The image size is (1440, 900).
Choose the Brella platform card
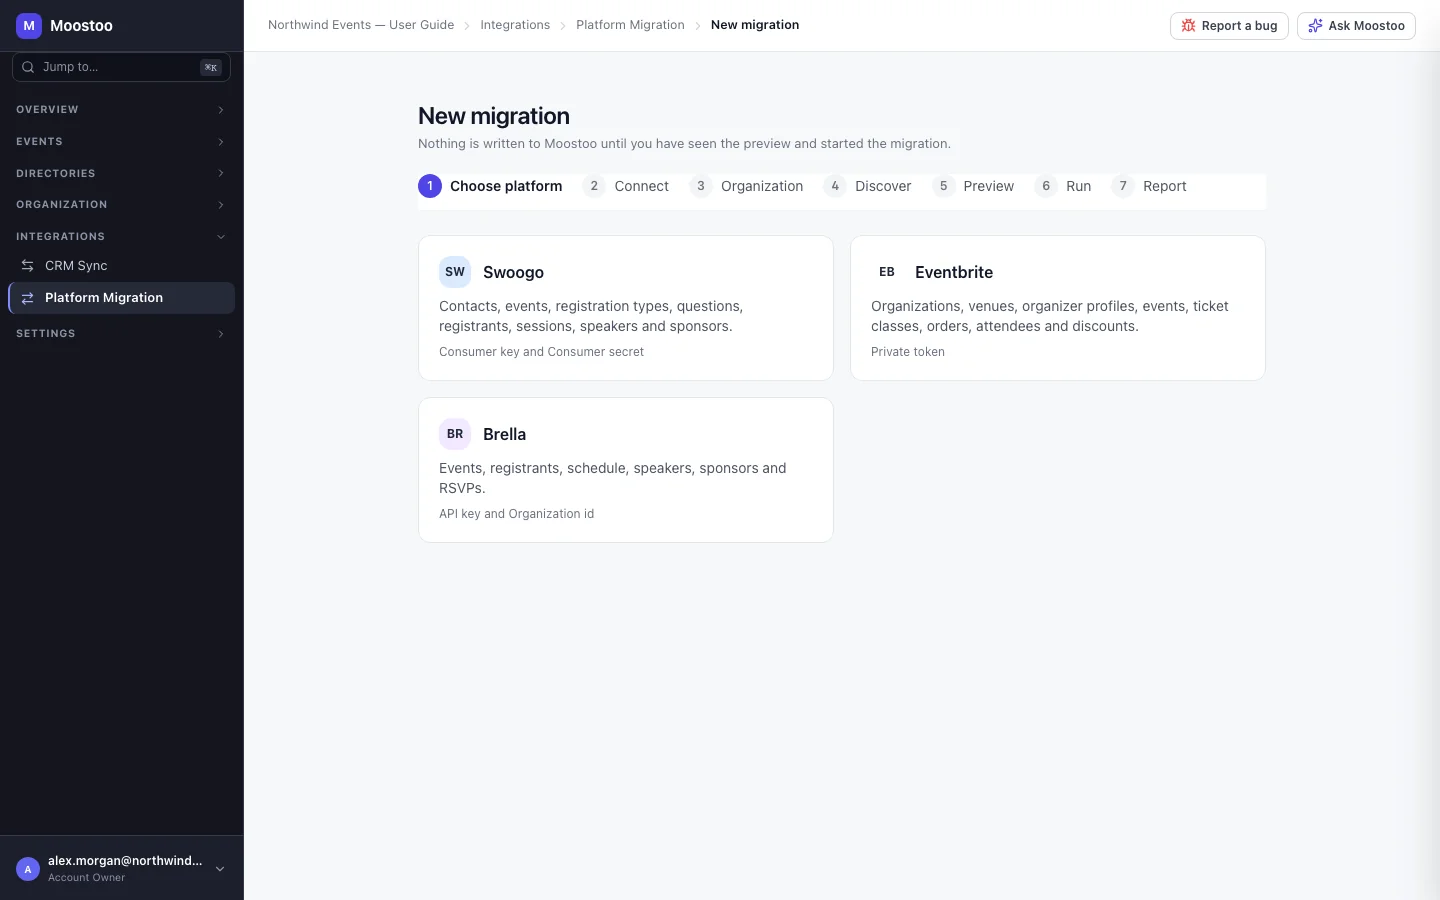pos(626,470)
